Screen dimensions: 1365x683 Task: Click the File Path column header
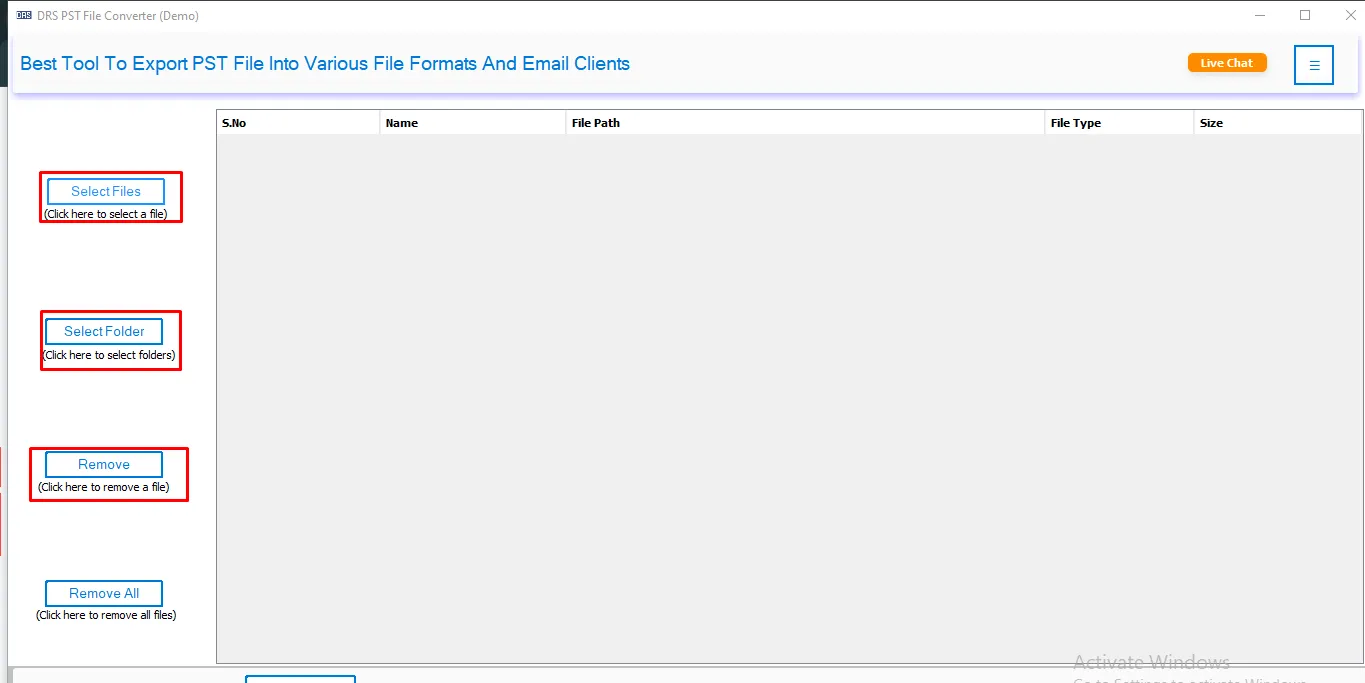(805, 123)
